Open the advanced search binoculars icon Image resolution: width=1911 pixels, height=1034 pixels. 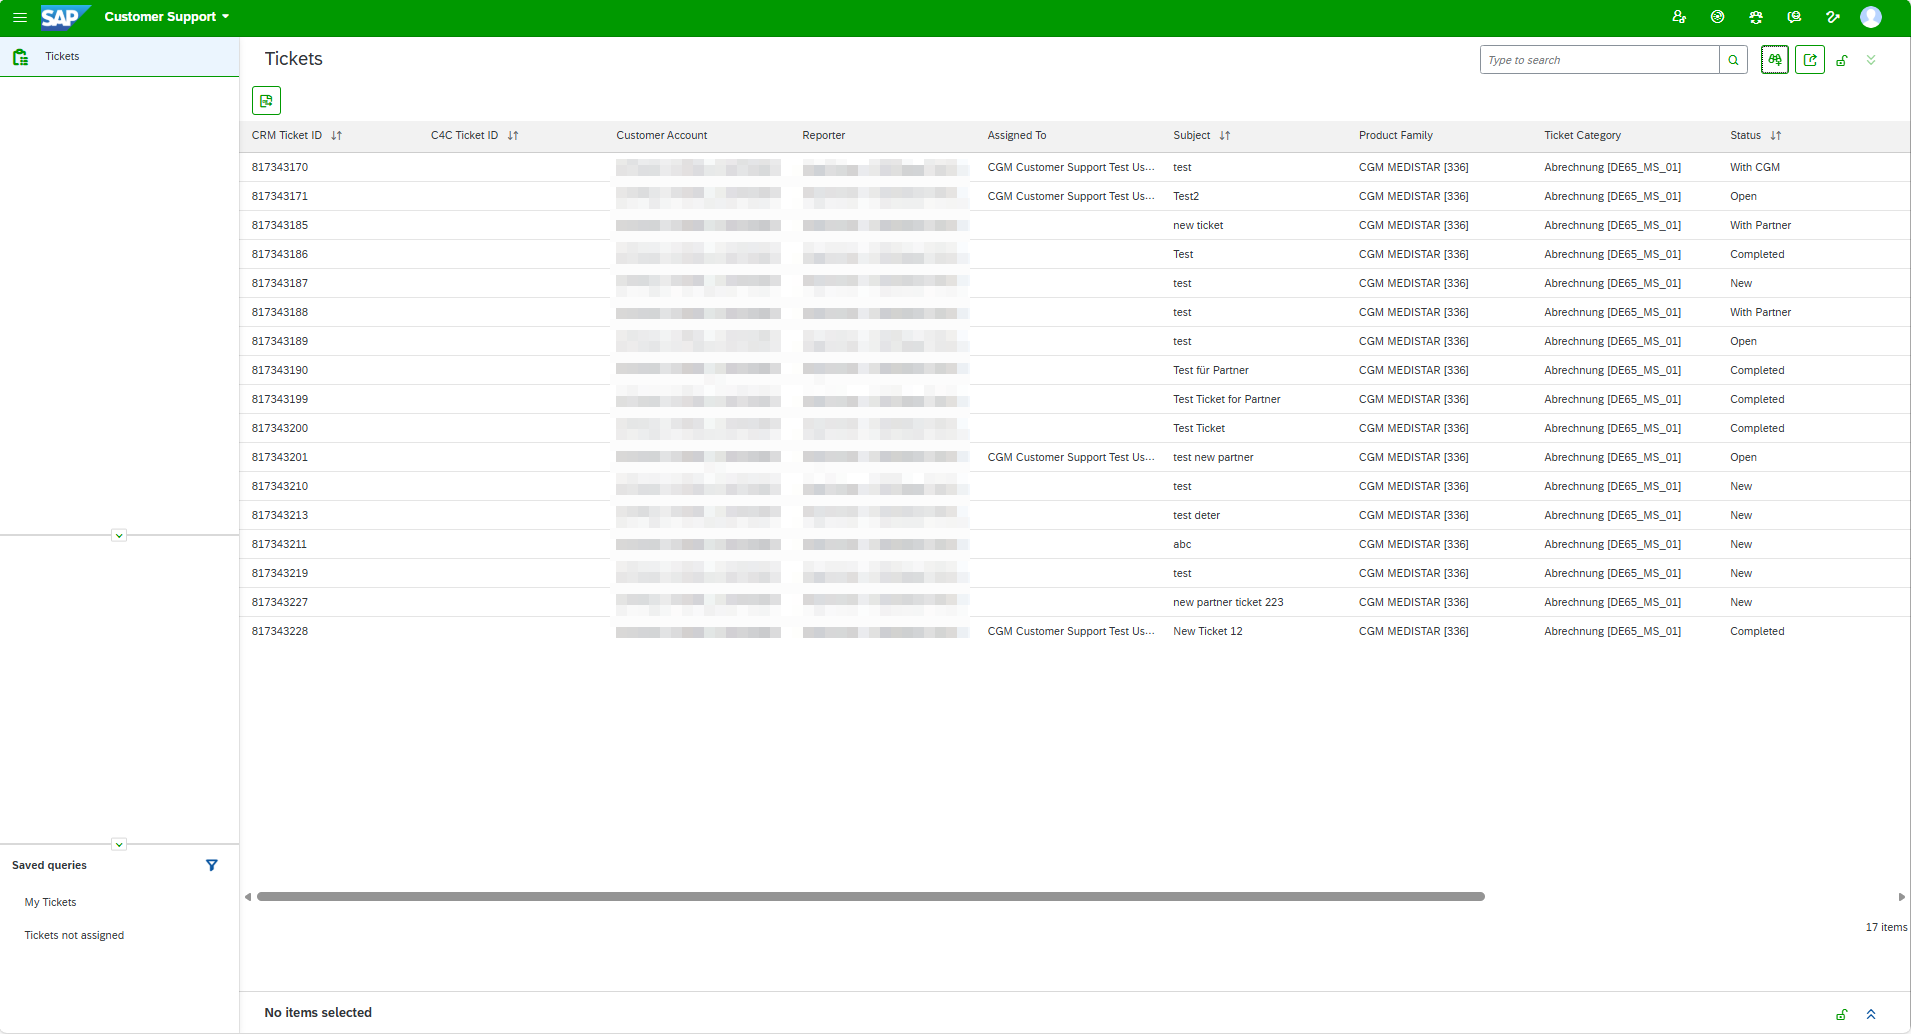(x=1774, y=59)
